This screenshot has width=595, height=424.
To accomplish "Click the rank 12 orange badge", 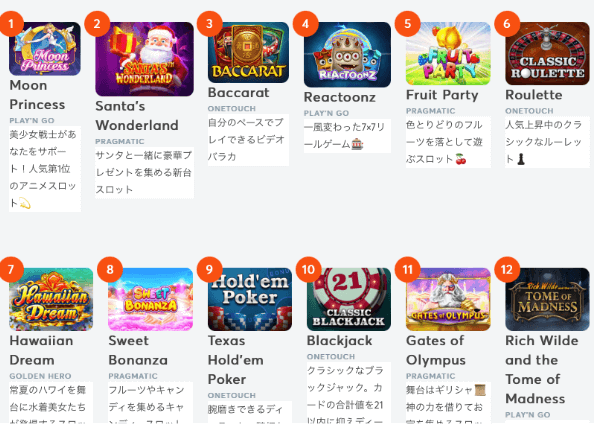I will pyautogui.click(x=507, y=270).
